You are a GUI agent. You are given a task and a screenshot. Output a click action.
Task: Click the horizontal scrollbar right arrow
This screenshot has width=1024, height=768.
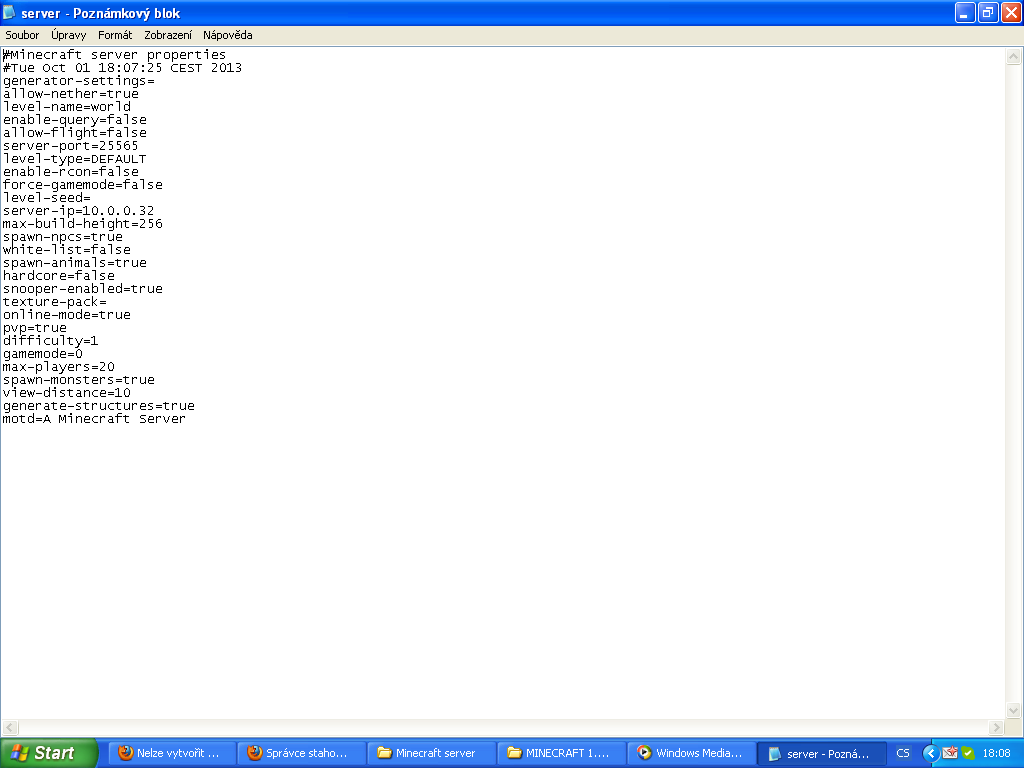(997, 727)
